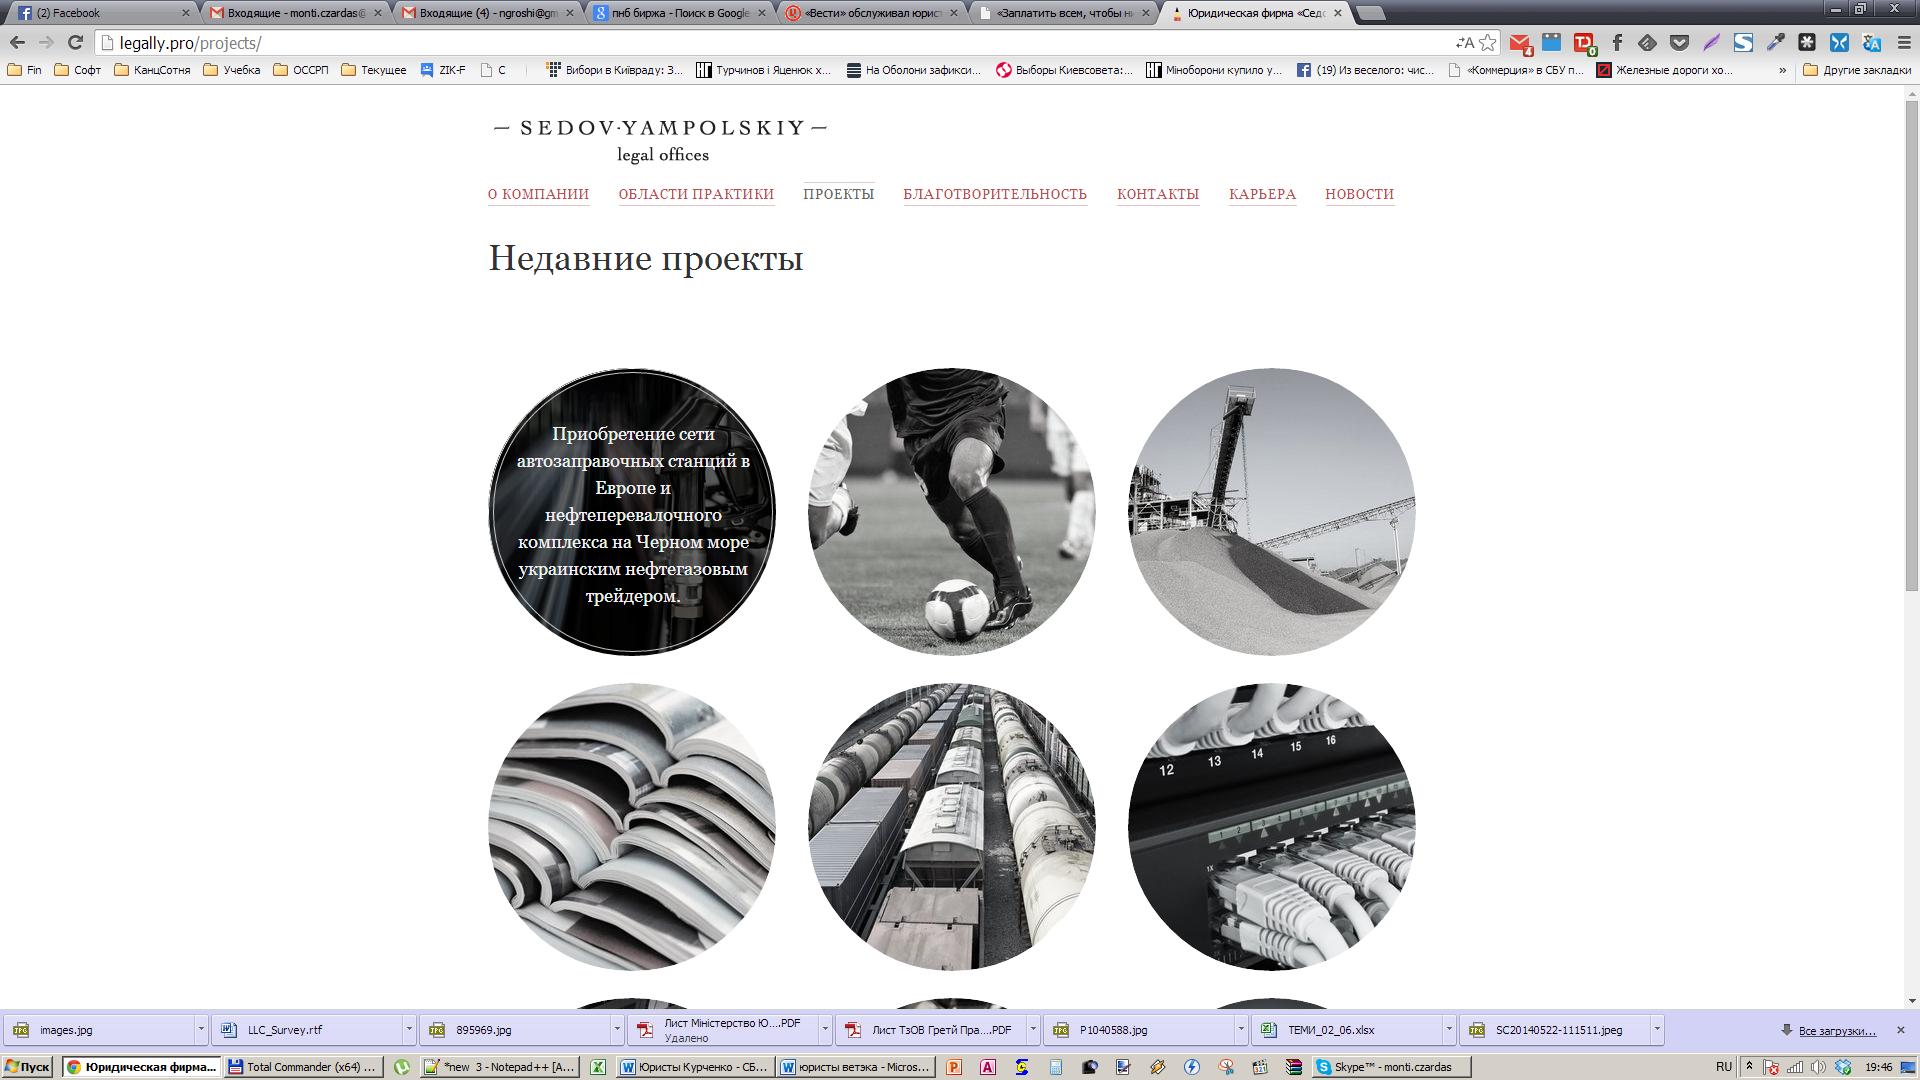
Task: Expand options for images.jpg download
Action: point(200,1029)
